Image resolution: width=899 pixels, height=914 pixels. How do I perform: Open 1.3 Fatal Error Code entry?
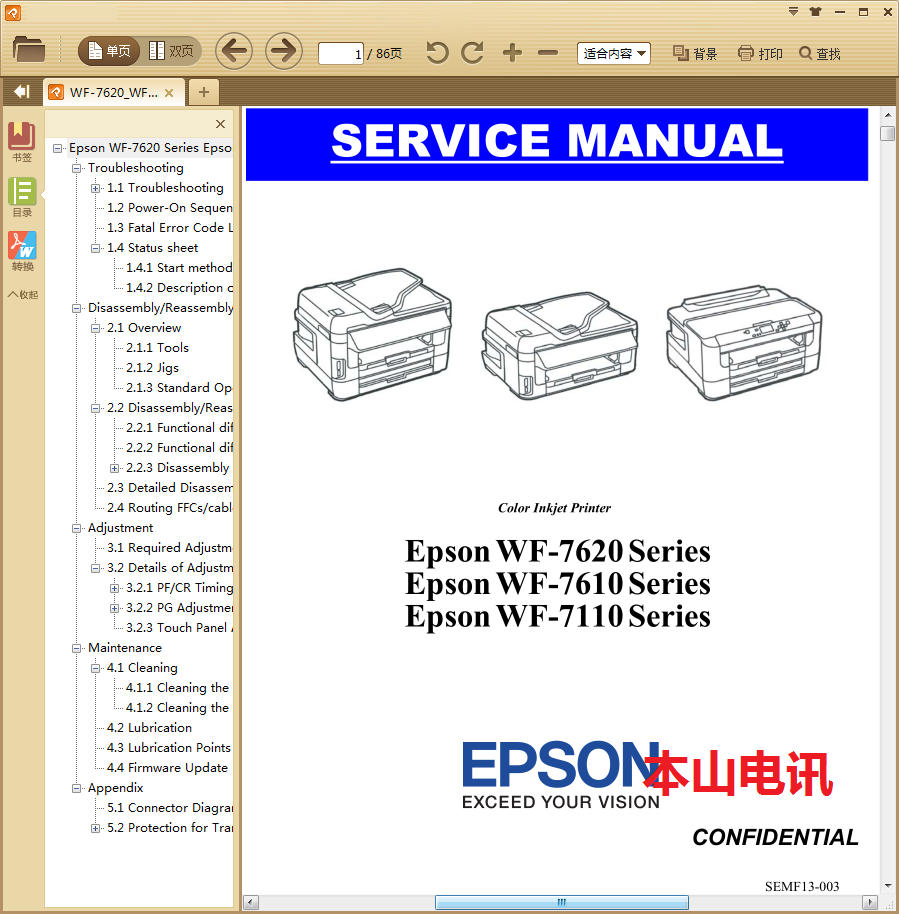(x=170, y=227)
